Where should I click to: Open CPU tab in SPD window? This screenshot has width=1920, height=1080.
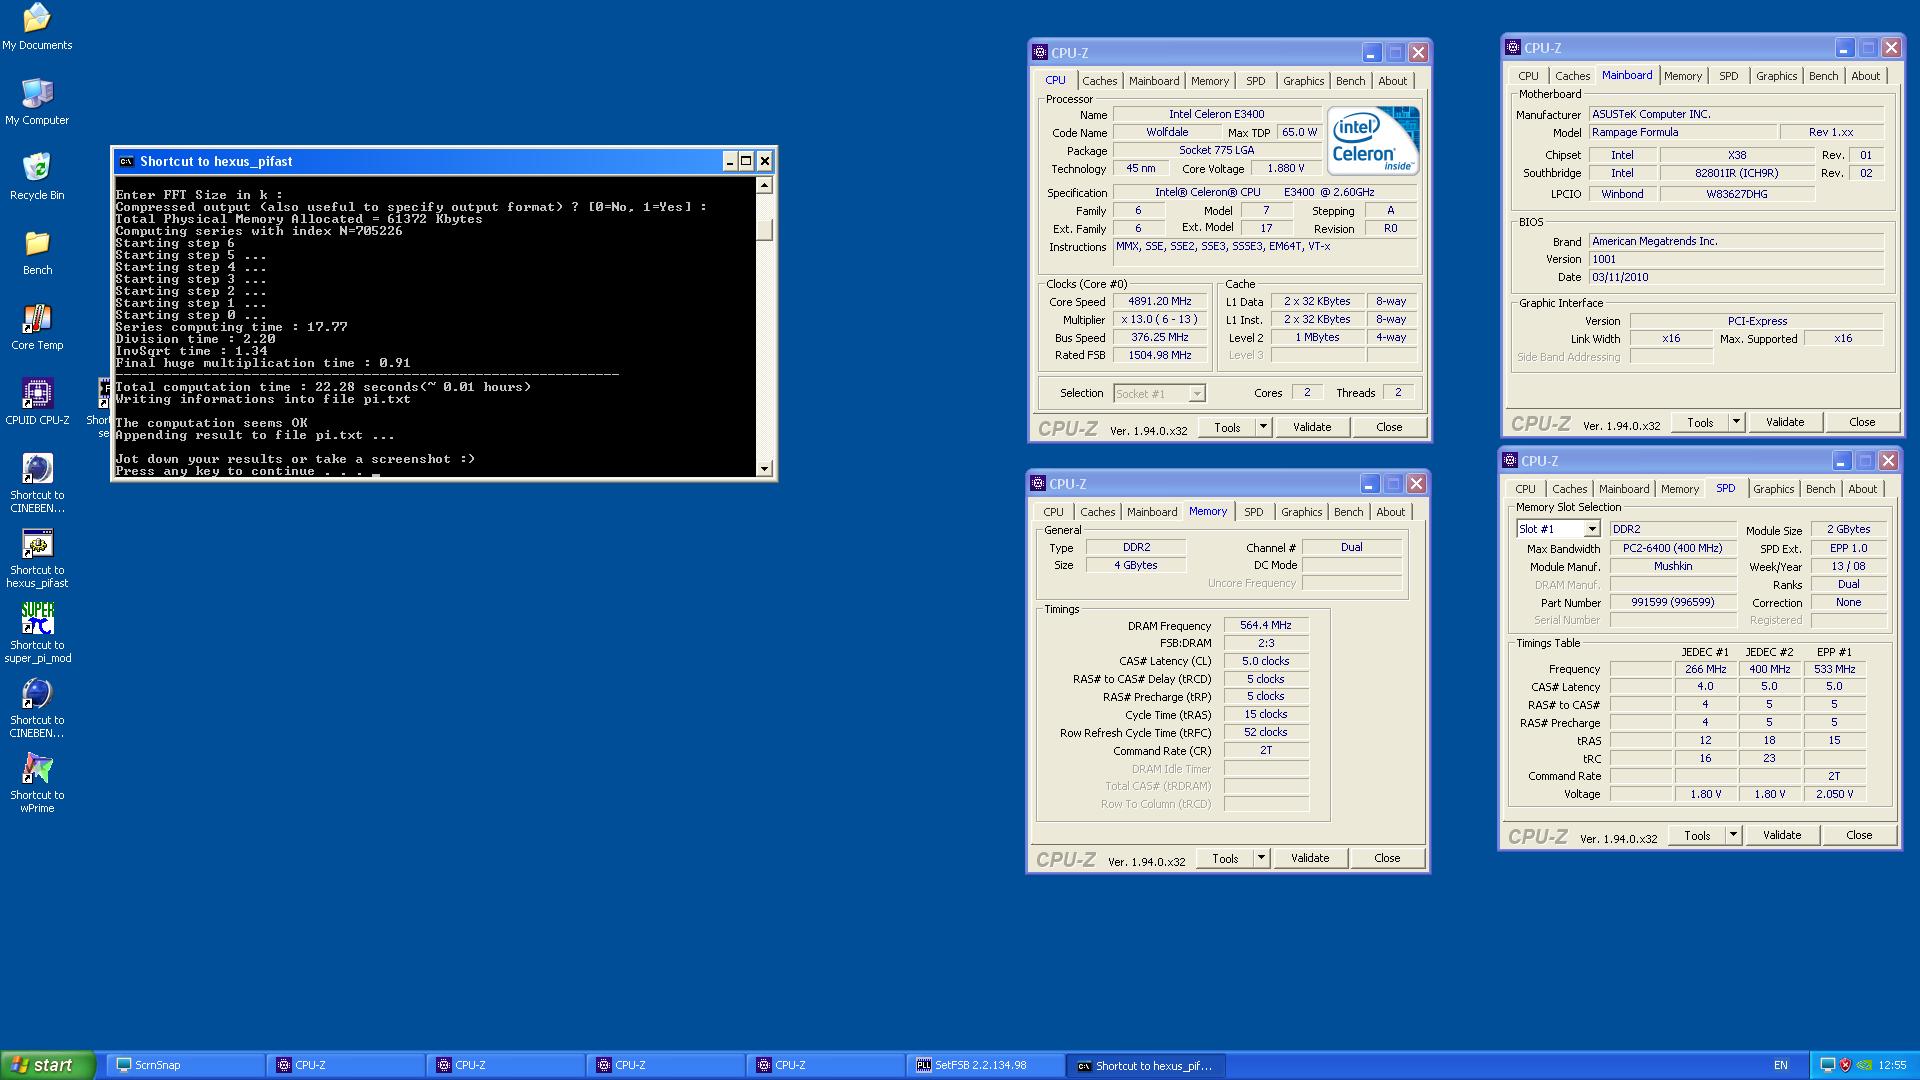pos(1526,489)
